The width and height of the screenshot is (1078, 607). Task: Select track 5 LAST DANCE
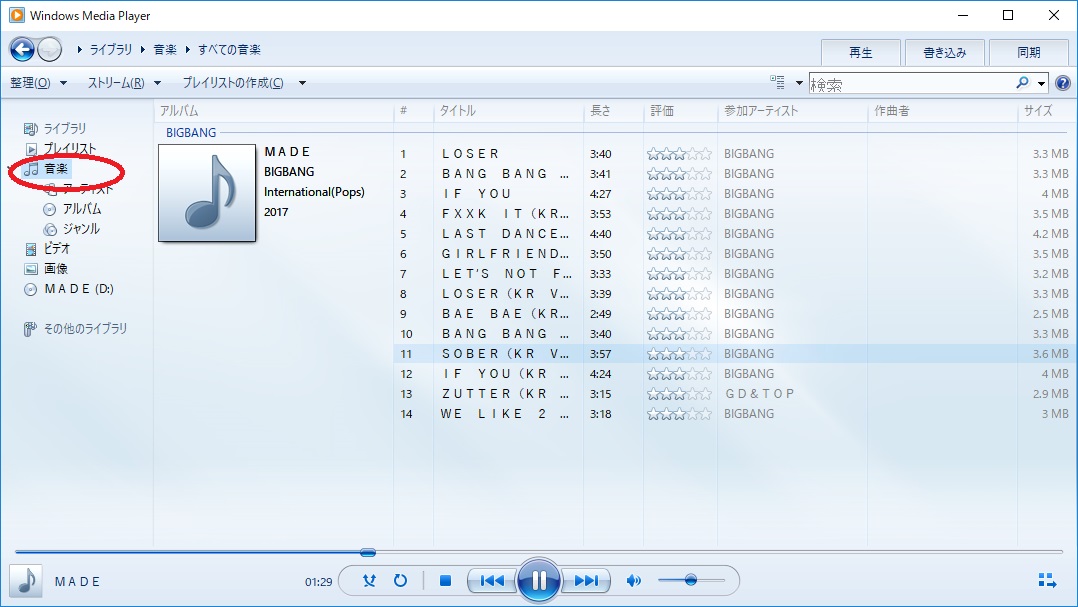[505, 234]
